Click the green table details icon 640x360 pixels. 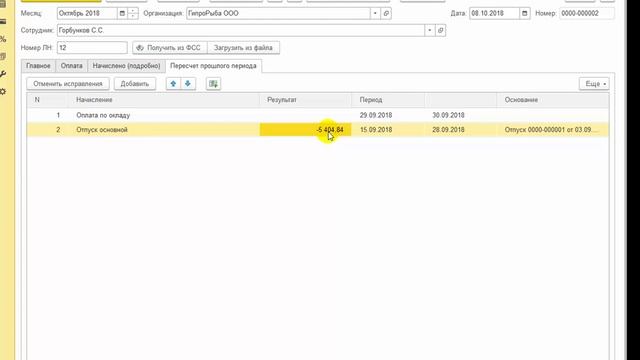coord(213,84)
